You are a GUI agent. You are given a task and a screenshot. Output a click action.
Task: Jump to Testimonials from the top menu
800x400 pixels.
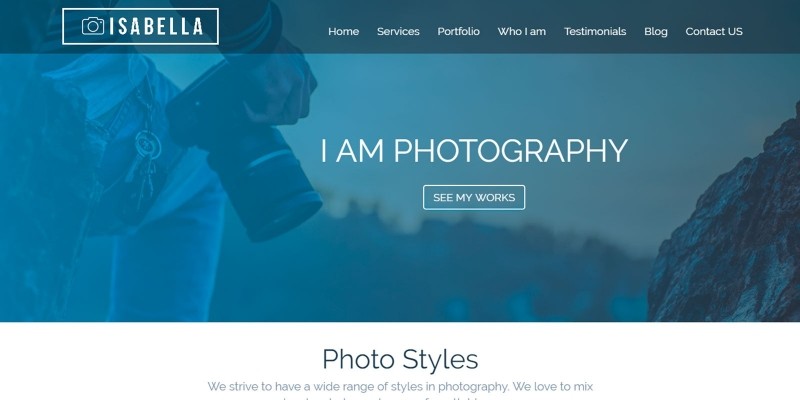595,31
